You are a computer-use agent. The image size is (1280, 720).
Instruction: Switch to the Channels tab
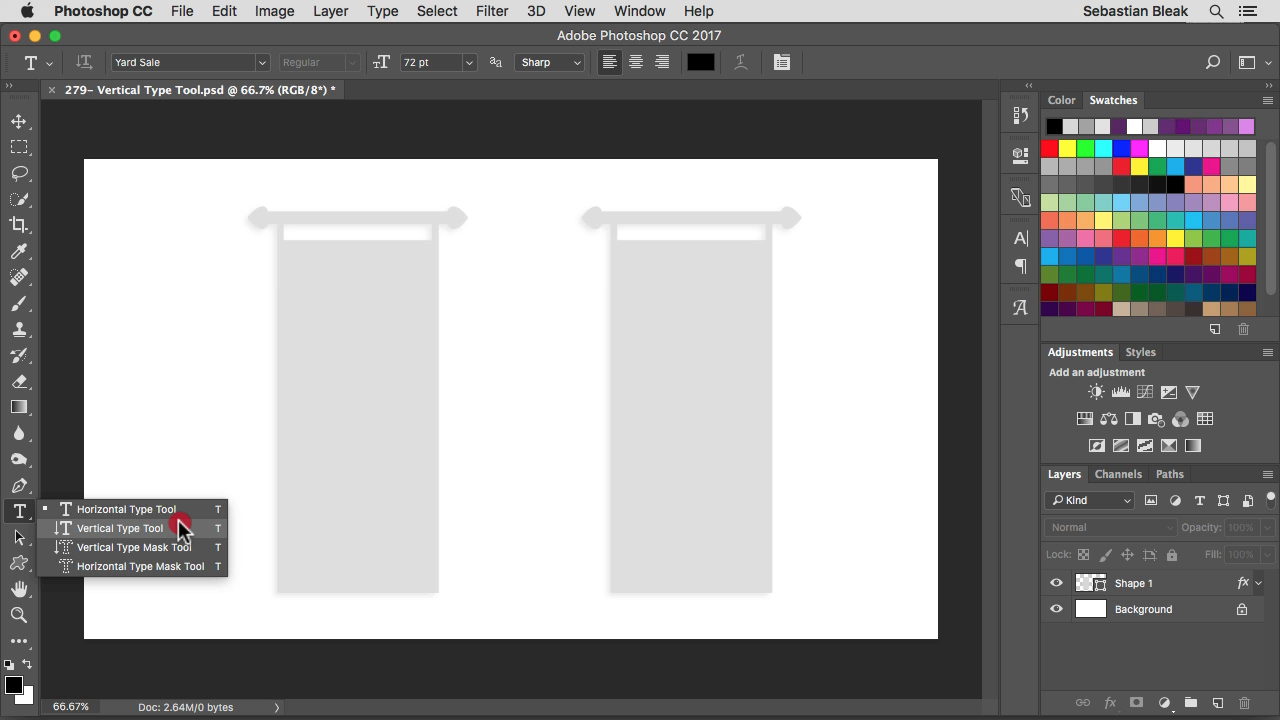point(1117,474)
